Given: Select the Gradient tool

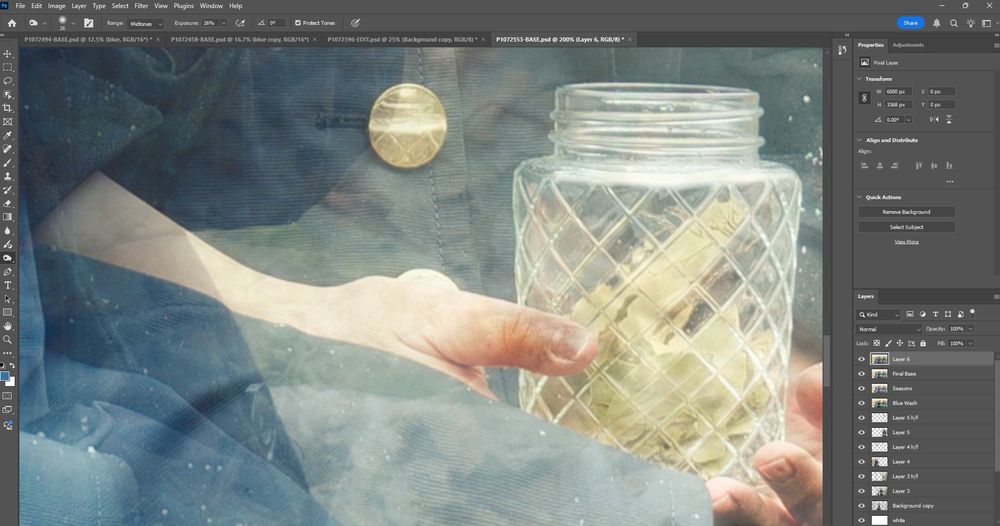Looking at the screenshot, I should point(8,217).
